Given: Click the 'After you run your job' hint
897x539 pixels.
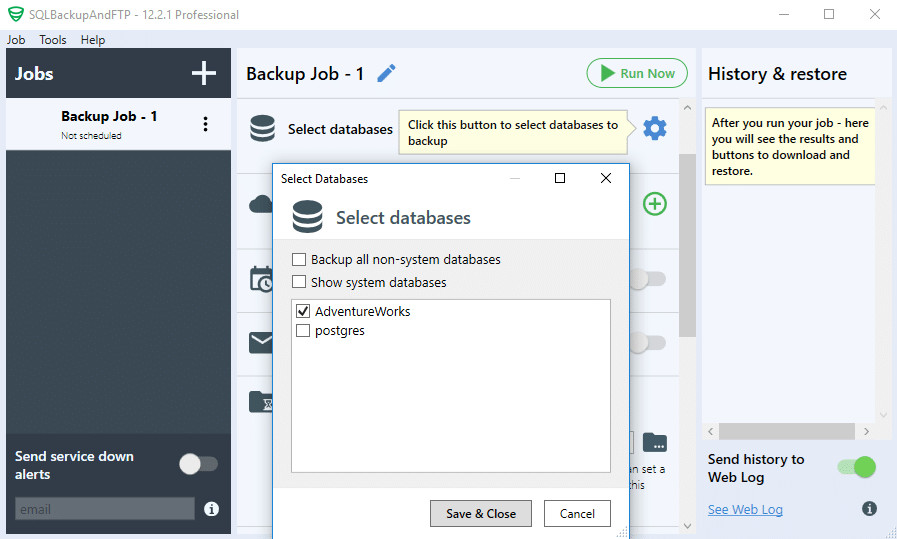Looking at the screenshot, I should pyautogui.click(x=789, y=146).
